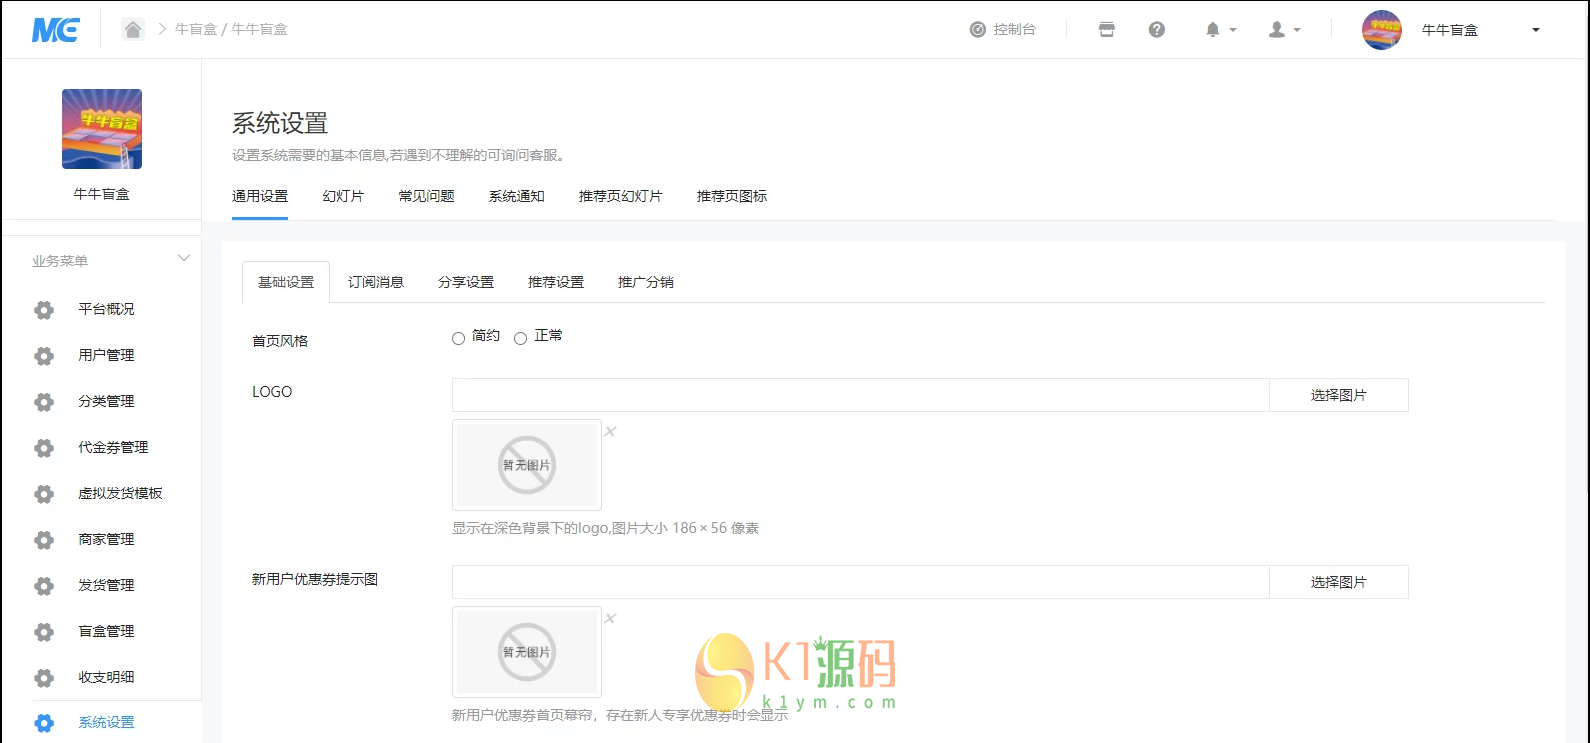Switch to the 通用设置 tab
The height and width of the screenshot is (743, 1590).
260,196
